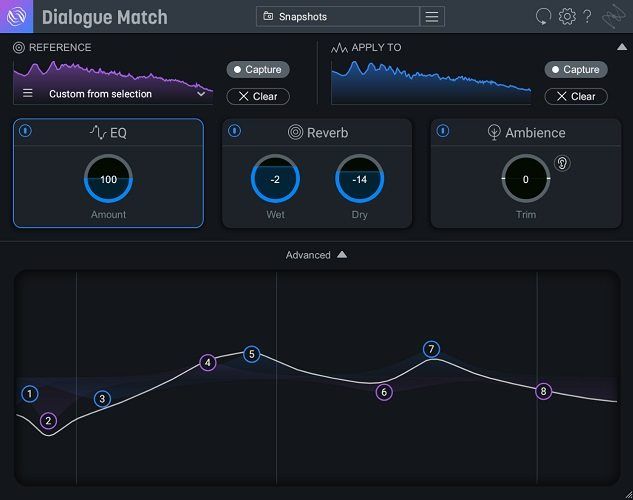Collapse the top reference panel arrow

(x=621, y=47)
